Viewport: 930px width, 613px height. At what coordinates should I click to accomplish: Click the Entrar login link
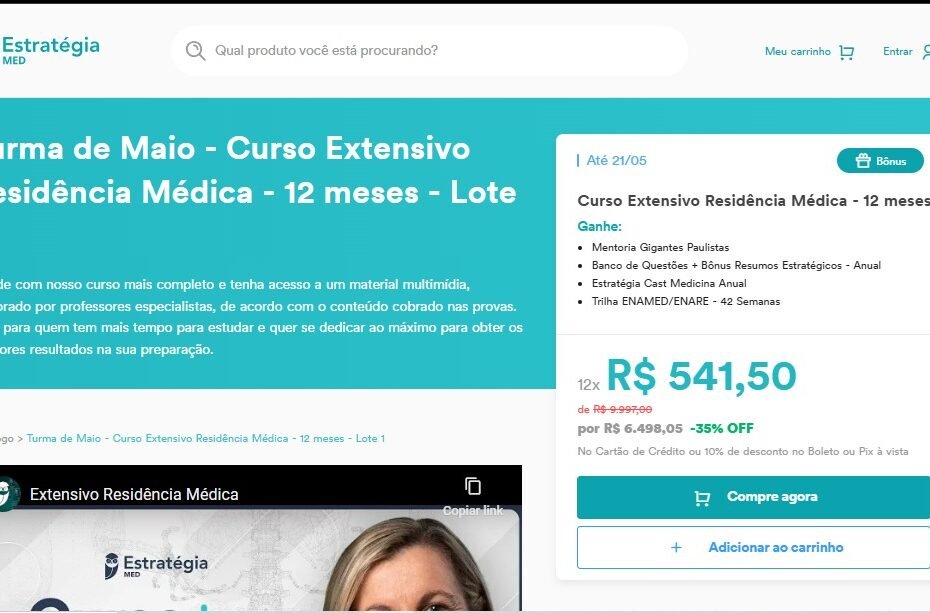point(897,52)
